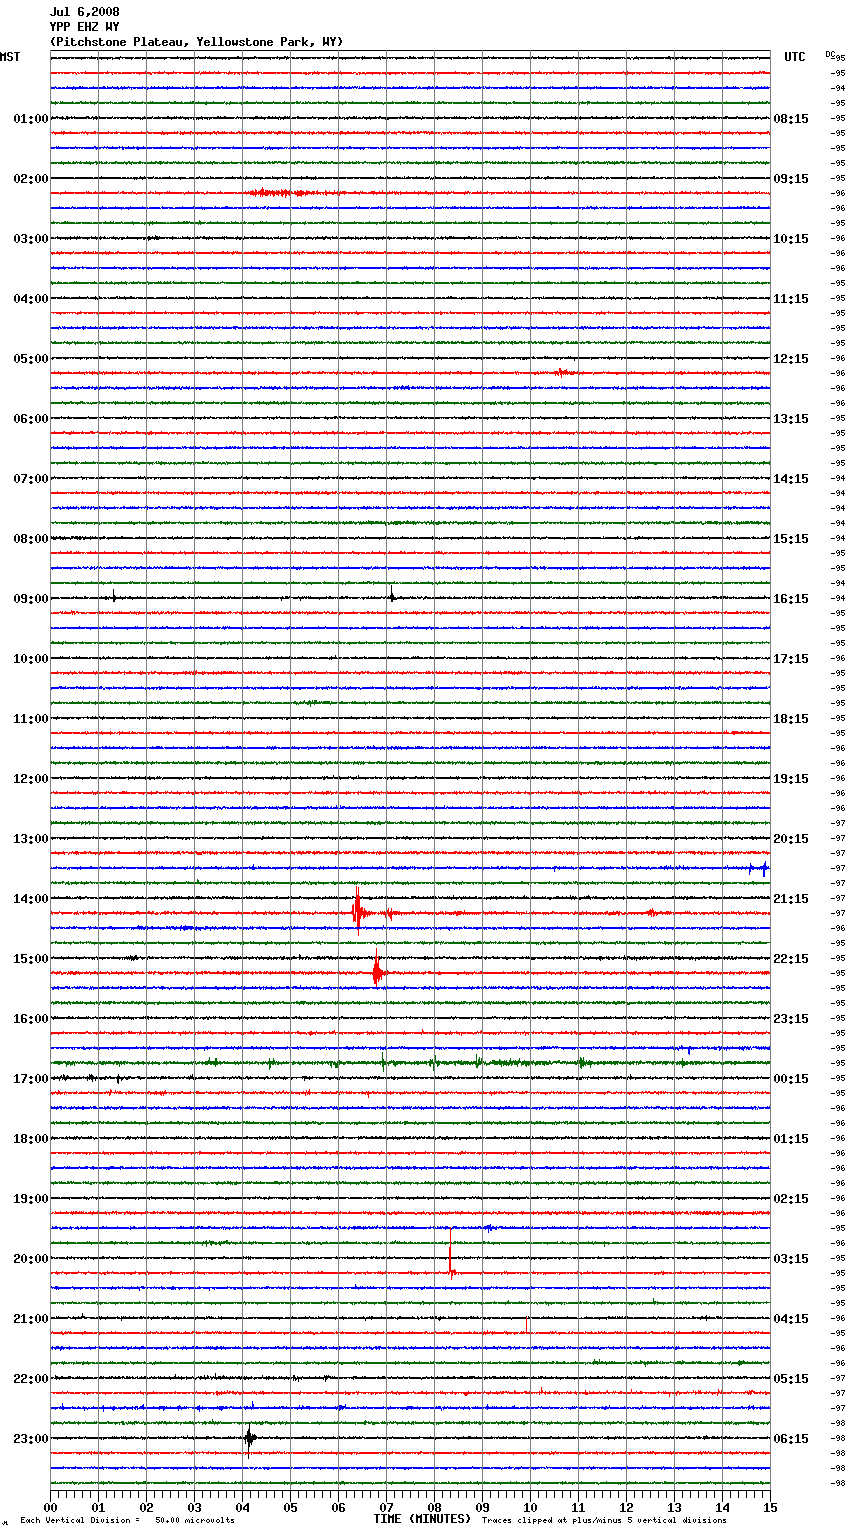The width and height of the screenshot is (850, 1534).
Task: Click minute-axis tick label '12' at the bottom
Action: coord(626,1507)
